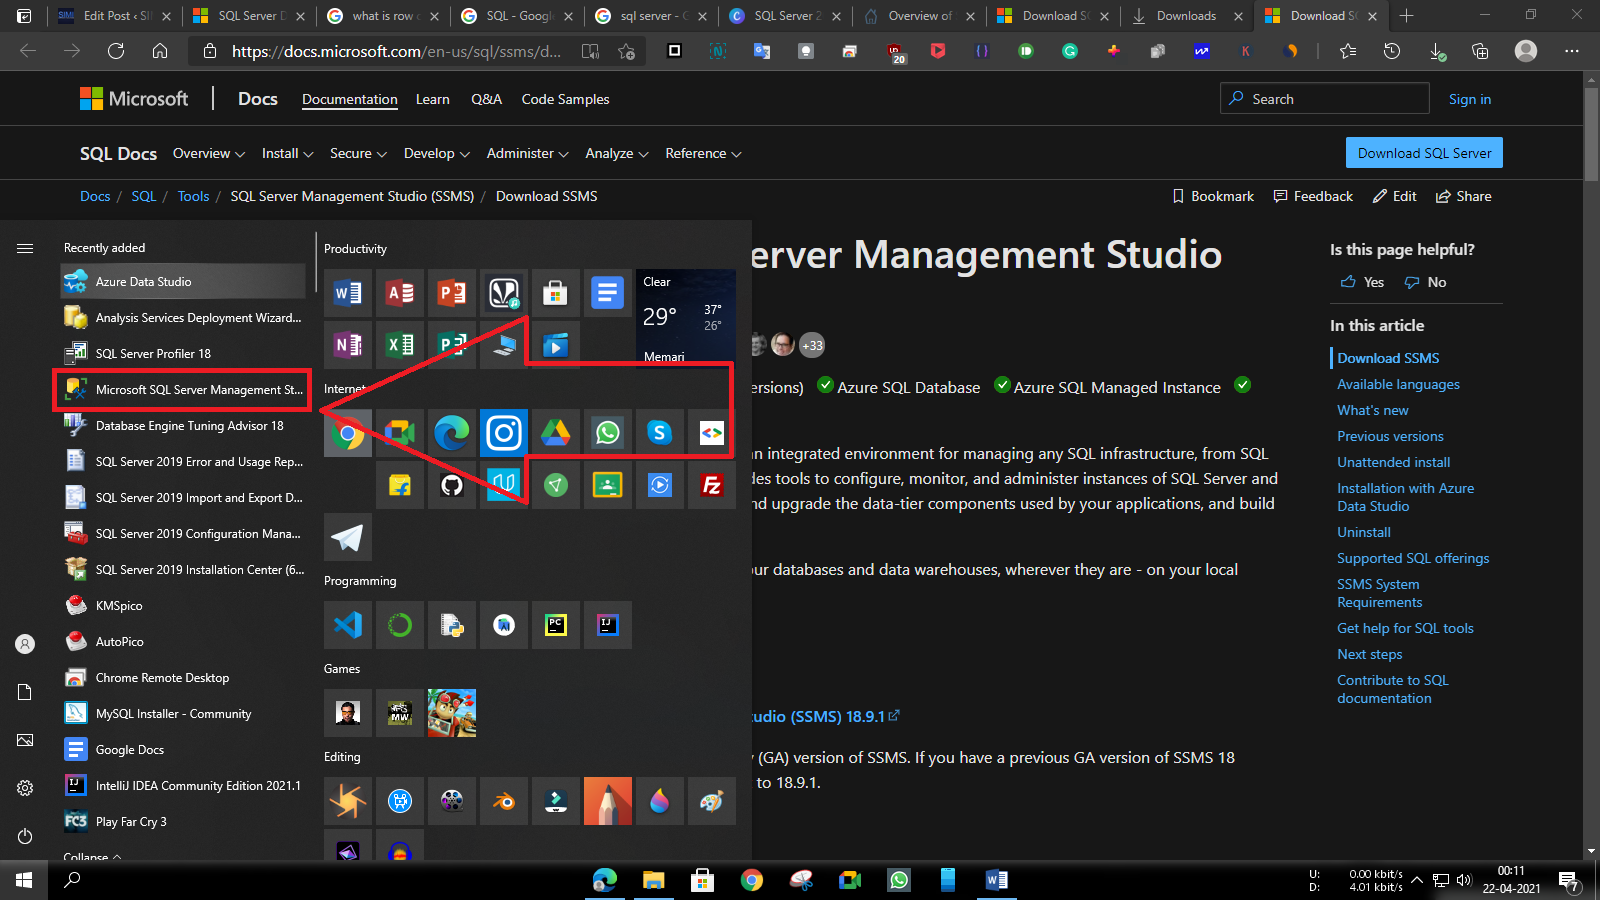Open Code Samples in Docs header
The image size is (1600, 900).
(565, 99)
